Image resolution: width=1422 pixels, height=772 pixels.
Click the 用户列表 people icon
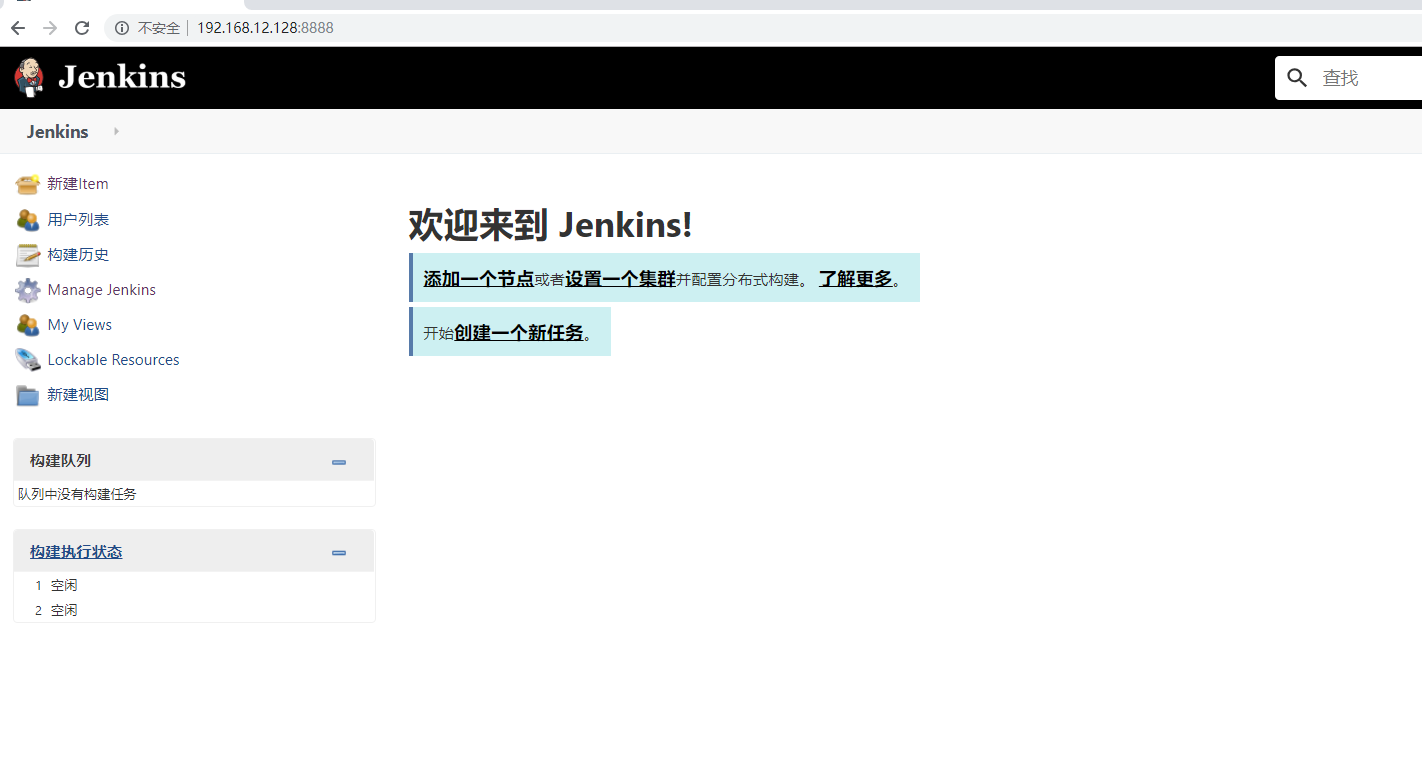pyautogui.click(x=28, y=219)
